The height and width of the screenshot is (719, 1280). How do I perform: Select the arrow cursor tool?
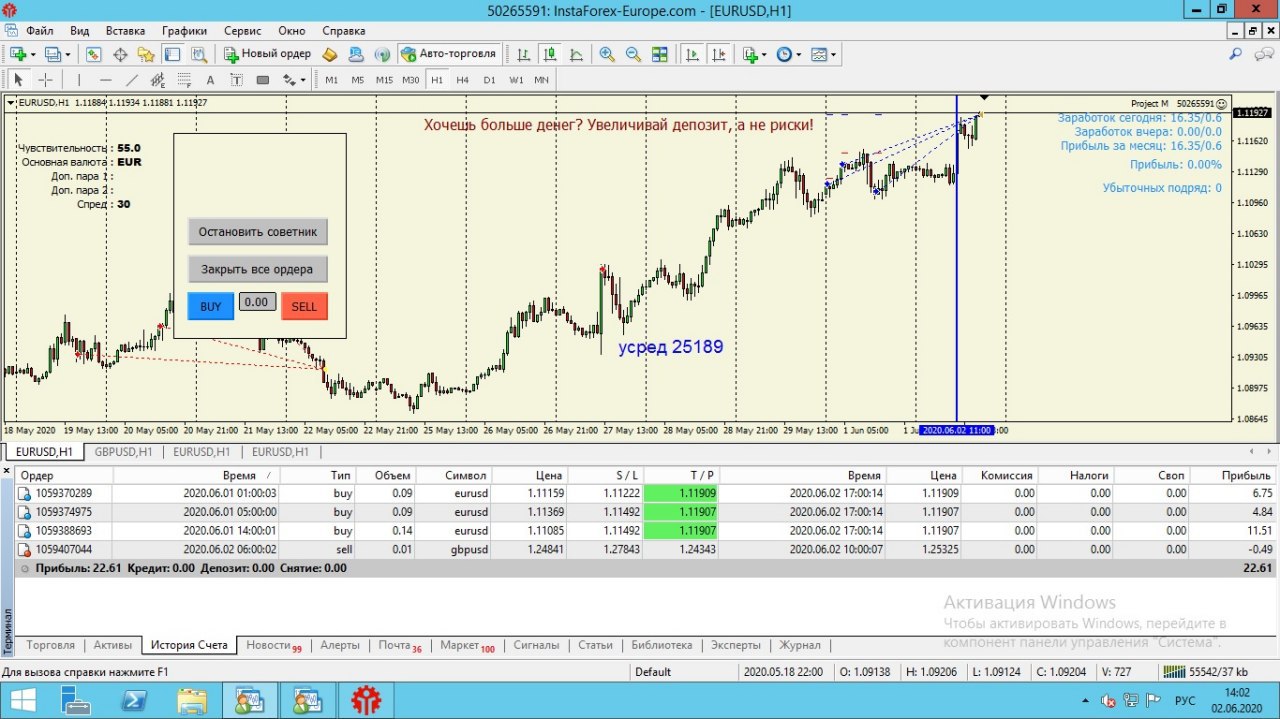18,80
